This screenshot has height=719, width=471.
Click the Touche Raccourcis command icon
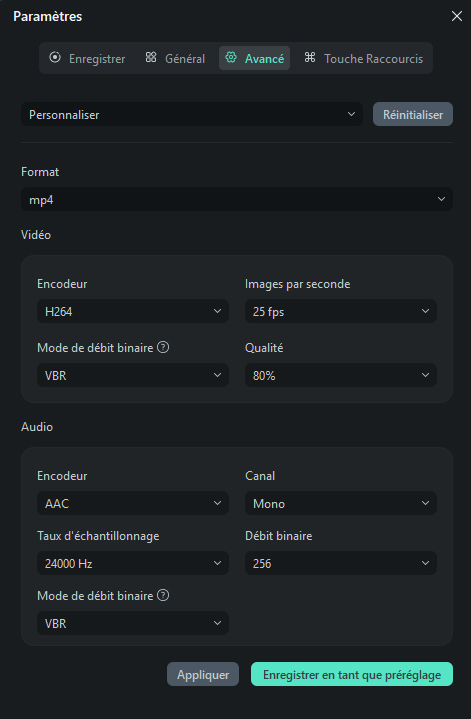(310, 57)
